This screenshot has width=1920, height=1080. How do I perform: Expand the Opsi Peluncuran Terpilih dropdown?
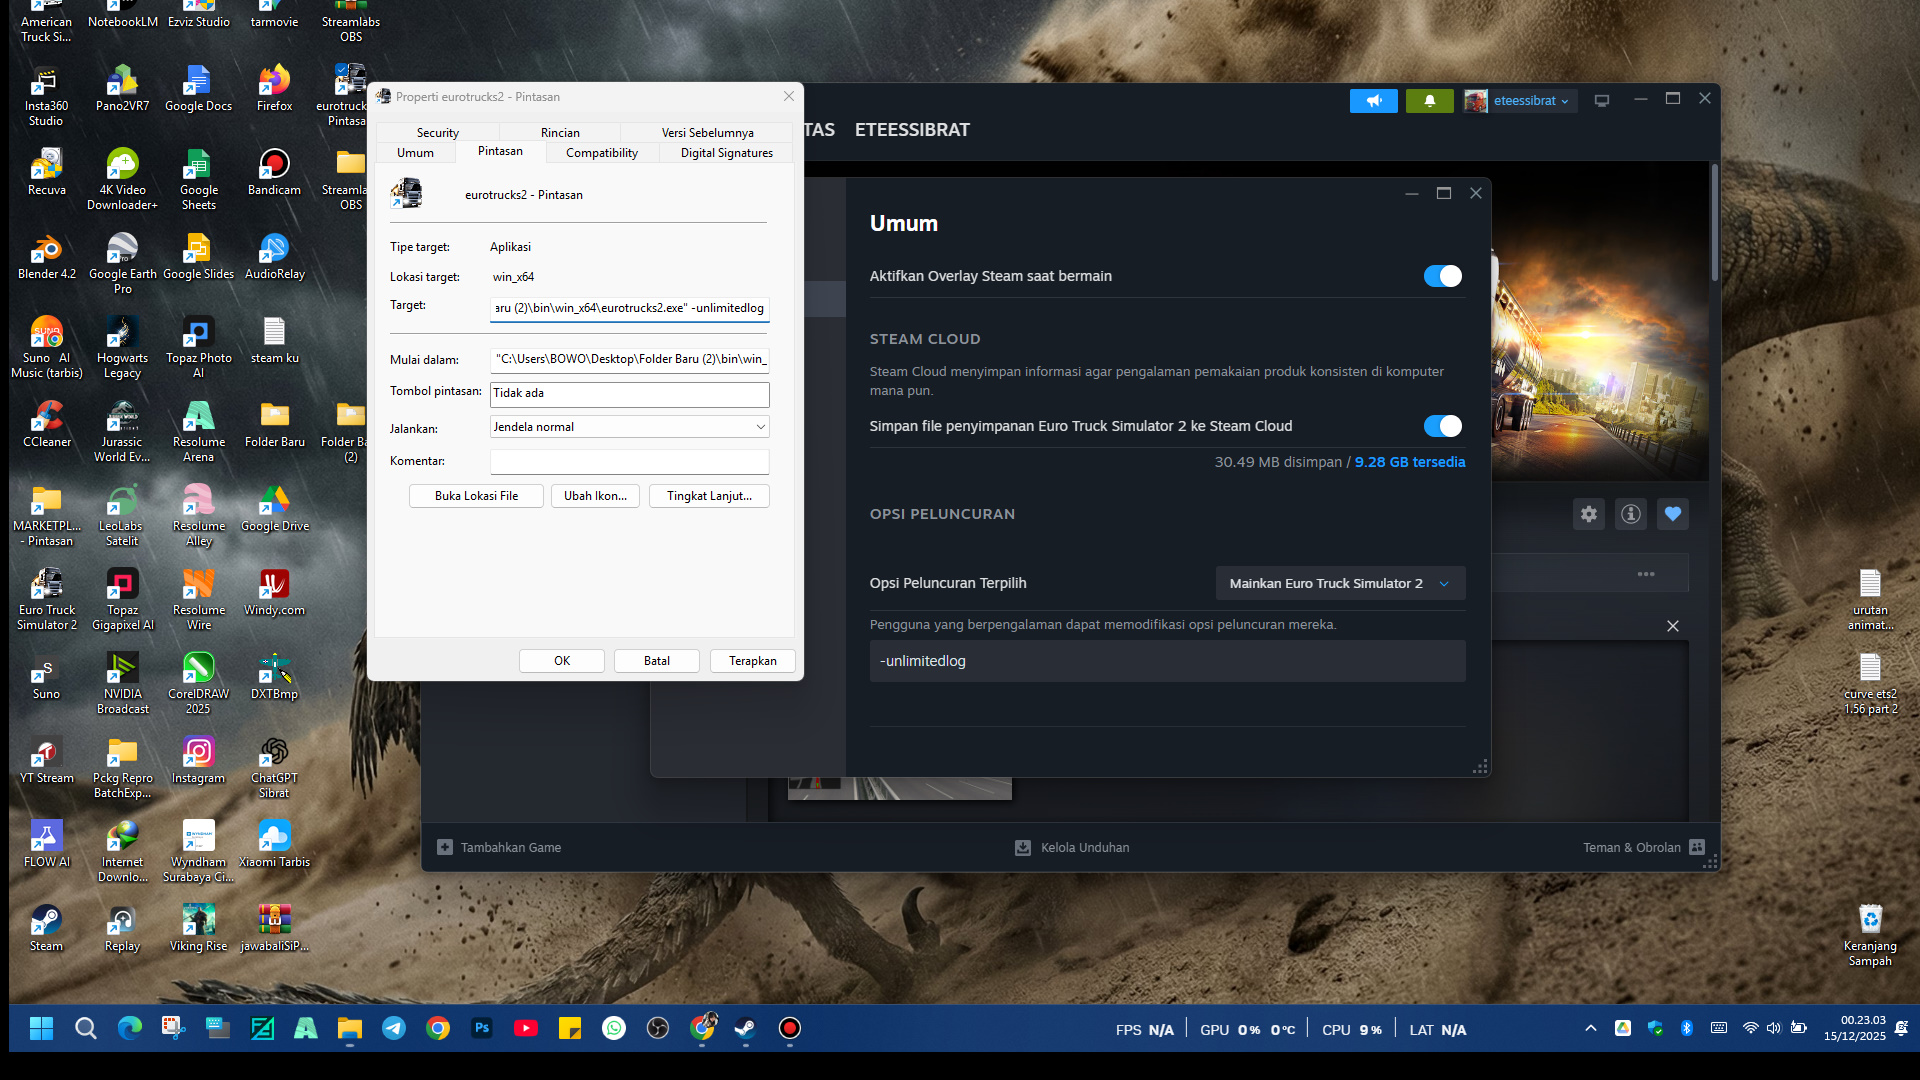[x=1340, y=583]
